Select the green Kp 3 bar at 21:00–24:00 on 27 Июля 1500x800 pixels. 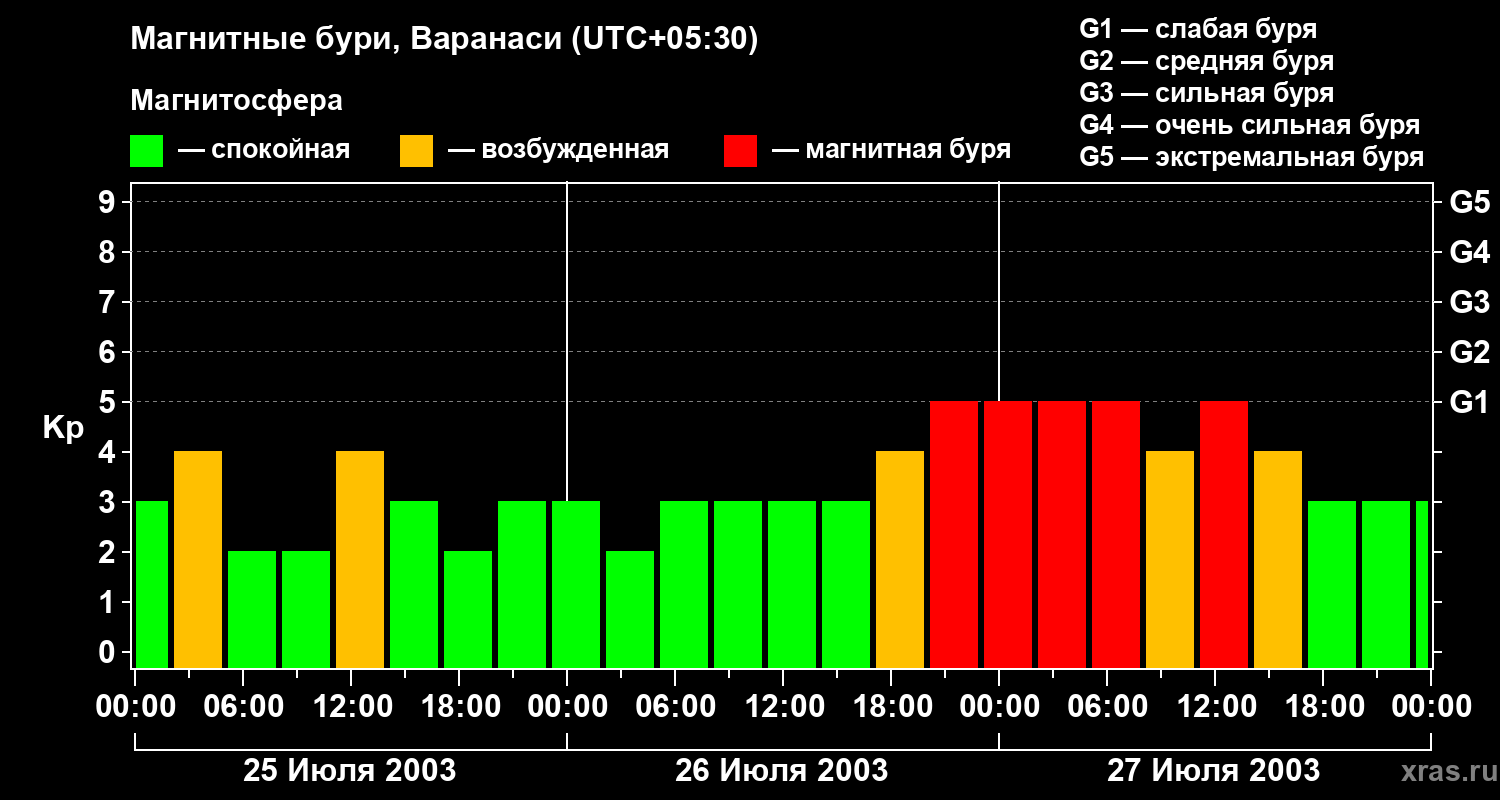1386,585
